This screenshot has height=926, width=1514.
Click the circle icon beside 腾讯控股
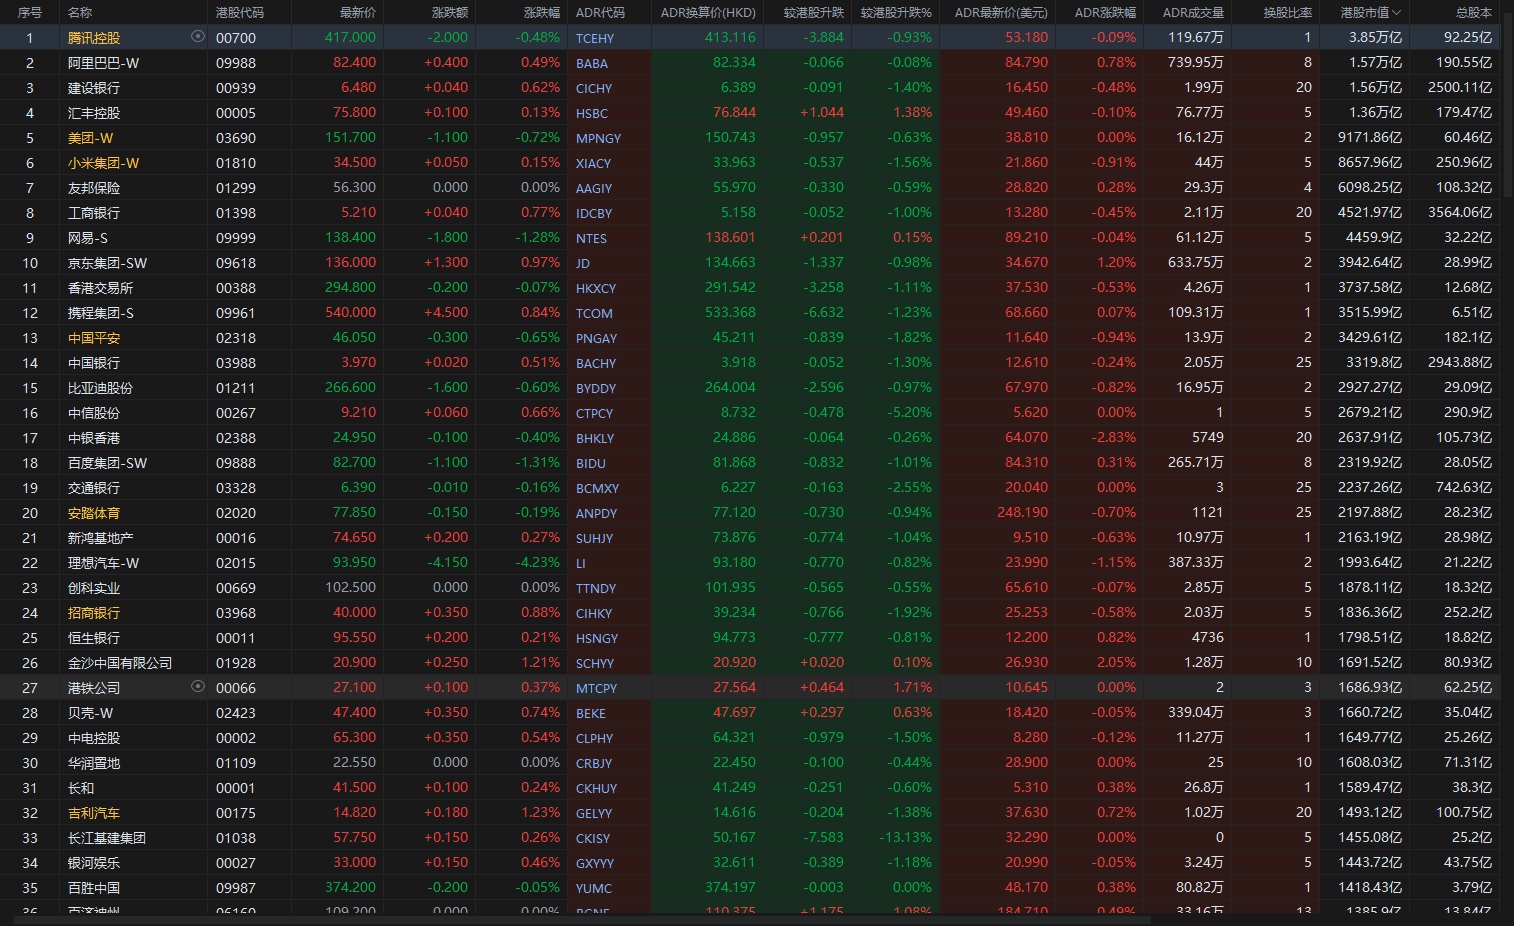197,37
